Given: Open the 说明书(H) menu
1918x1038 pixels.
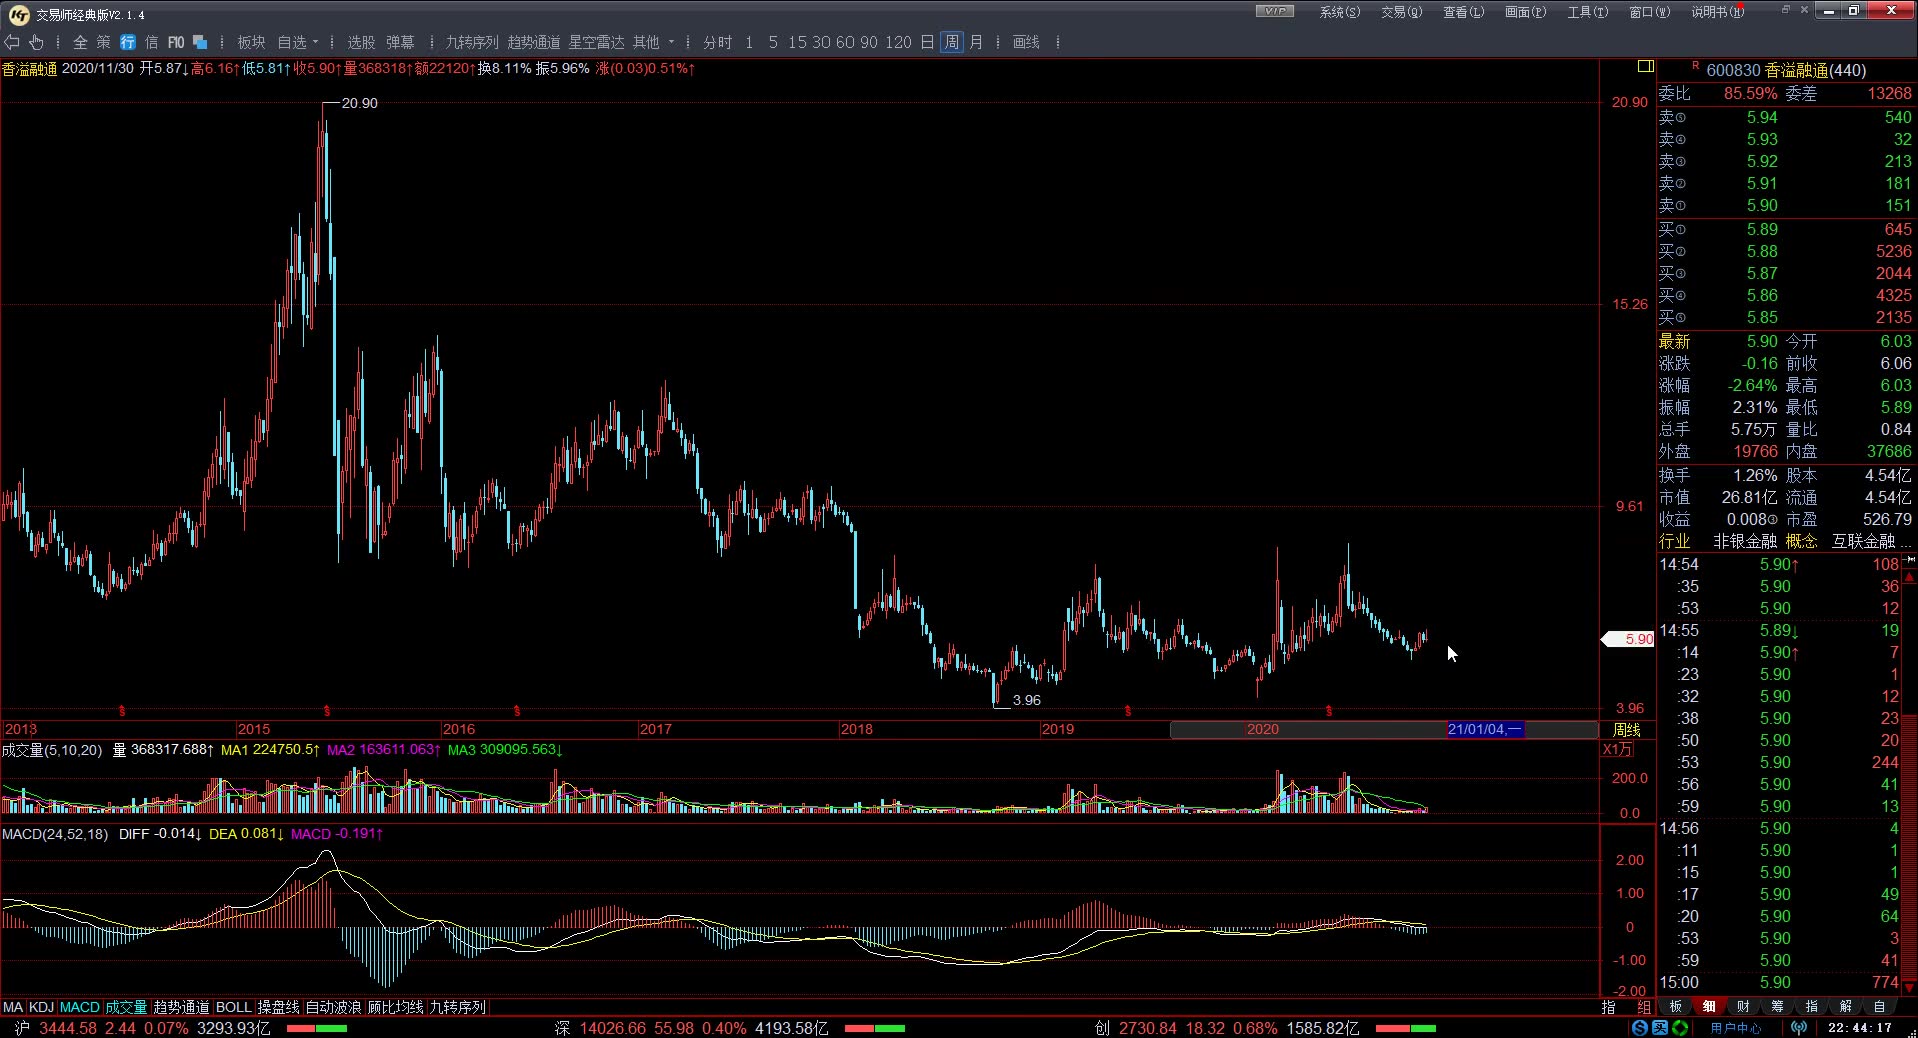Looking at the screenshot, I should coord(1718,12).
